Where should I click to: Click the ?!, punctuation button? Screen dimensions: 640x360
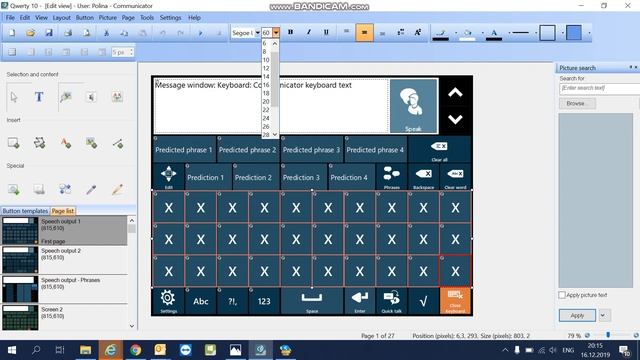pos(232,301)
